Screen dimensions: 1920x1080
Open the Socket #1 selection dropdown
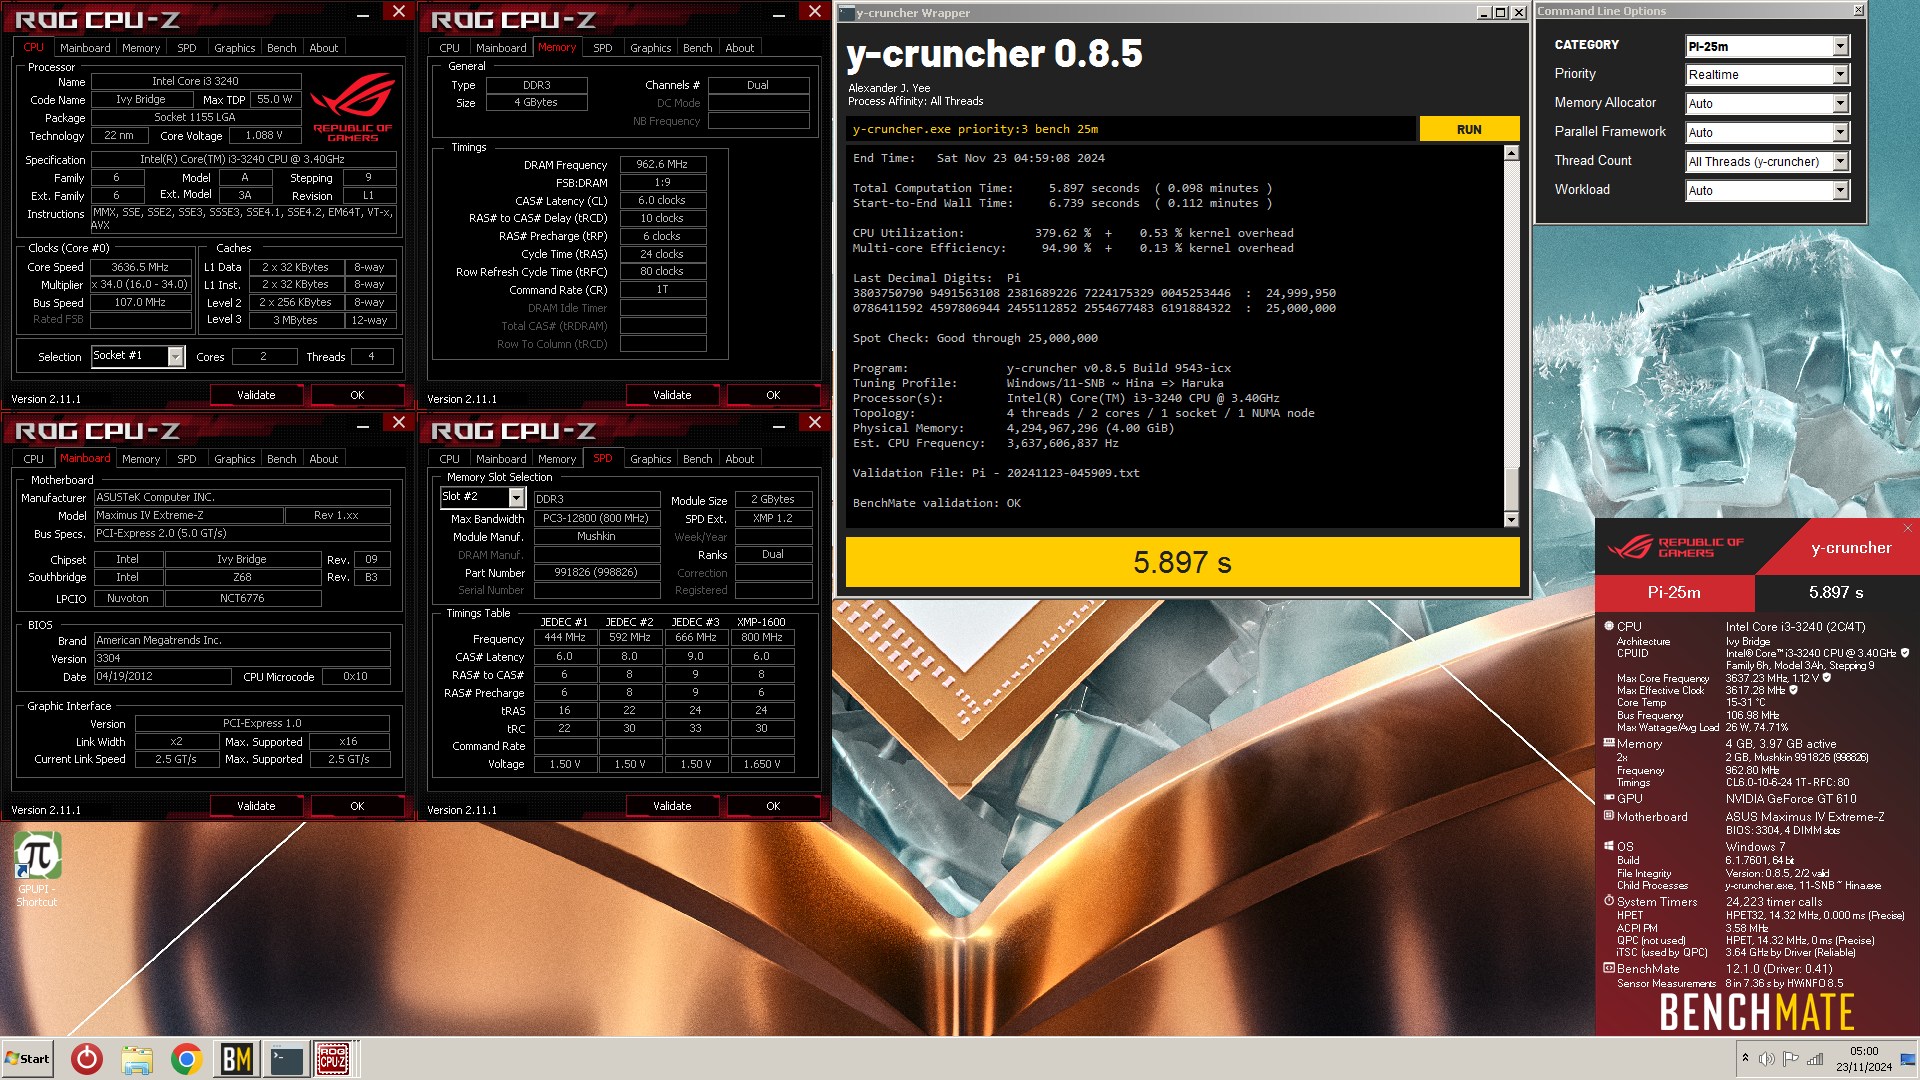tap(176, 356)
